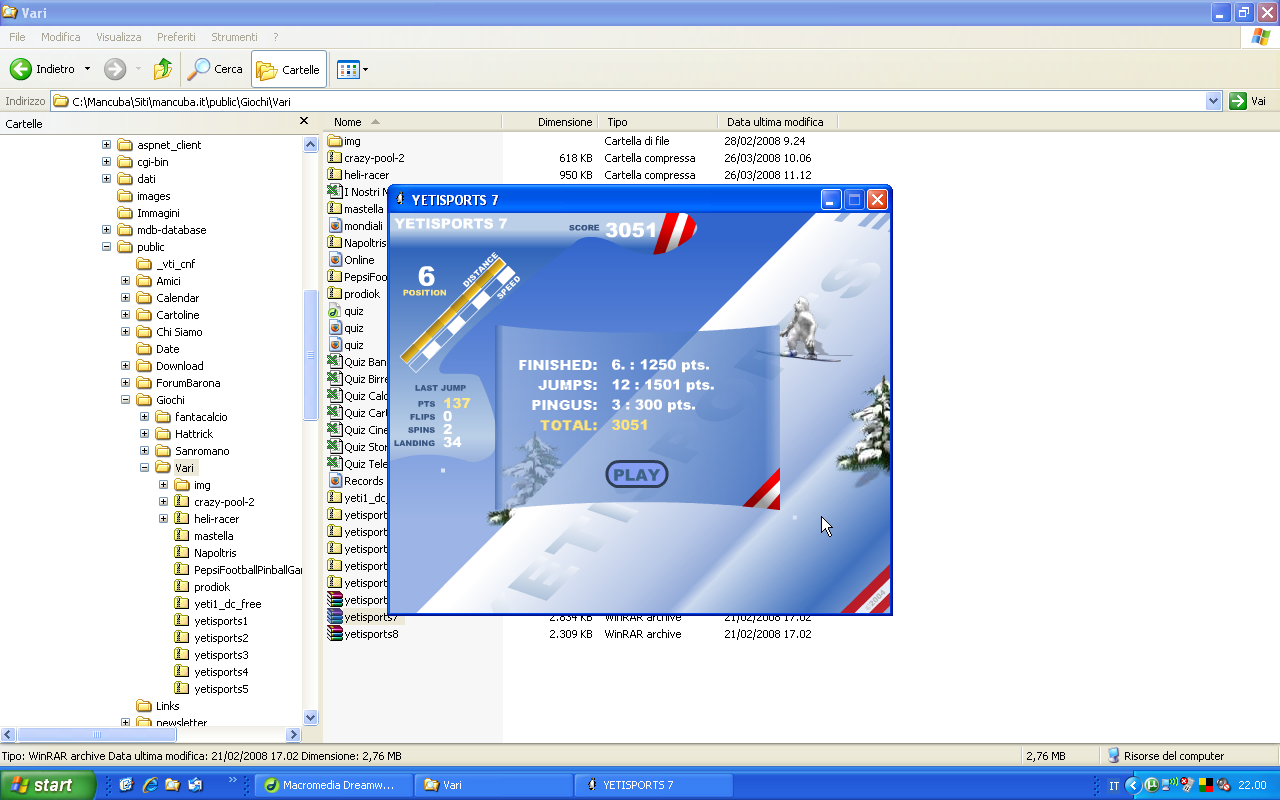Select the Records file icon
The width and height of the screenshot is (1280, 800).
tap(335, 481)
